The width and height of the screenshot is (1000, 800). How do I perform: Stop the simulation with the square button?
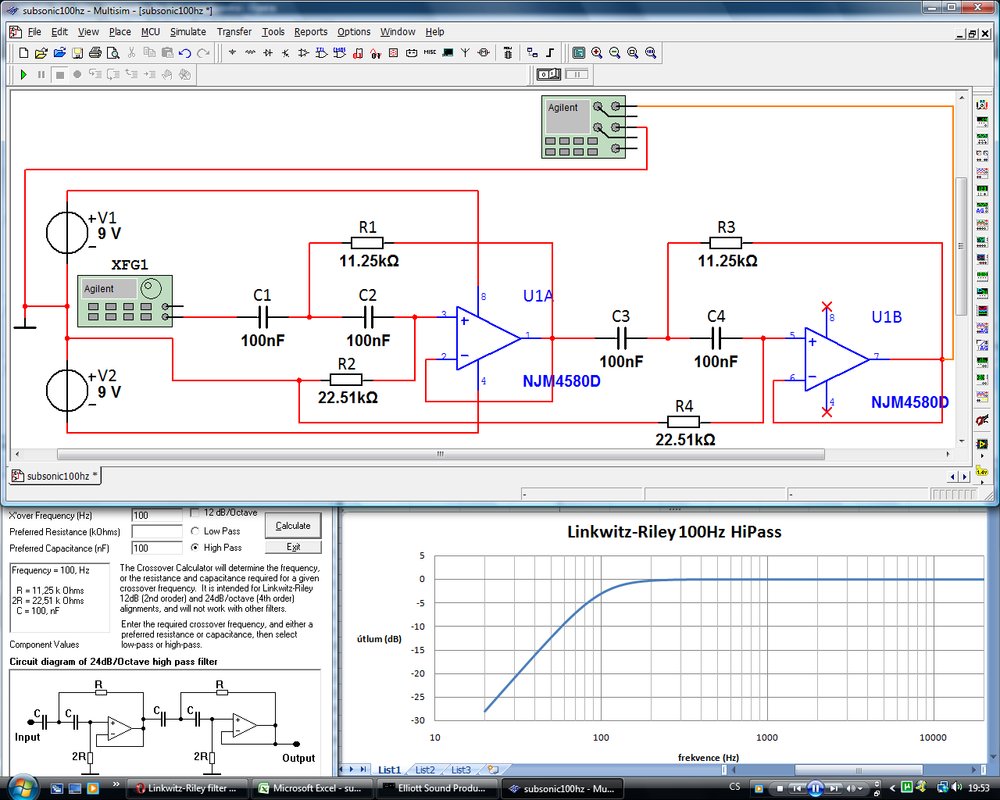tap(59, 75)
